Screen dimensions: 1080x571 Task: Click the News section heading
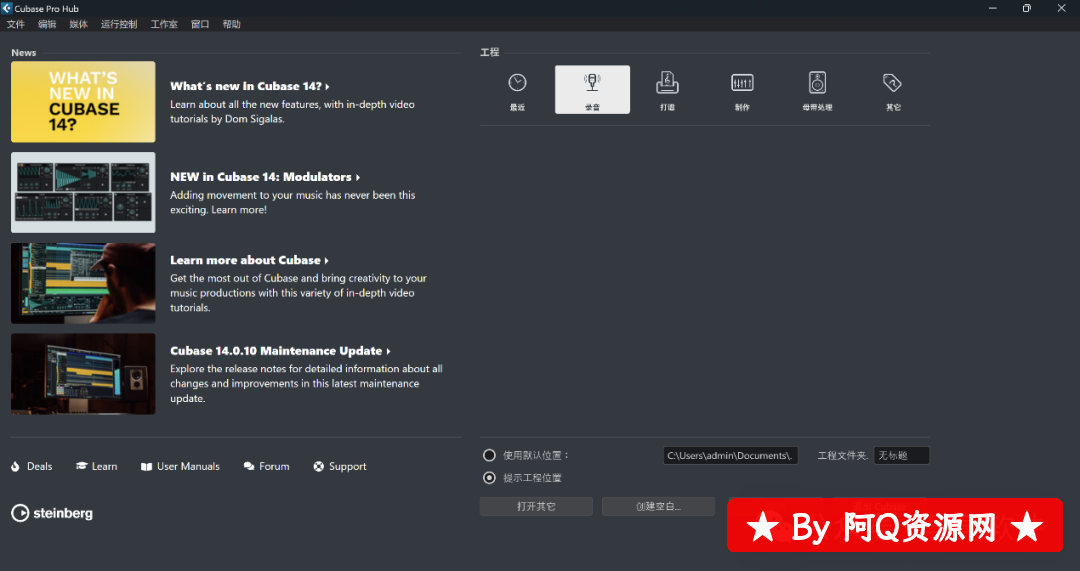pos(23,52)
